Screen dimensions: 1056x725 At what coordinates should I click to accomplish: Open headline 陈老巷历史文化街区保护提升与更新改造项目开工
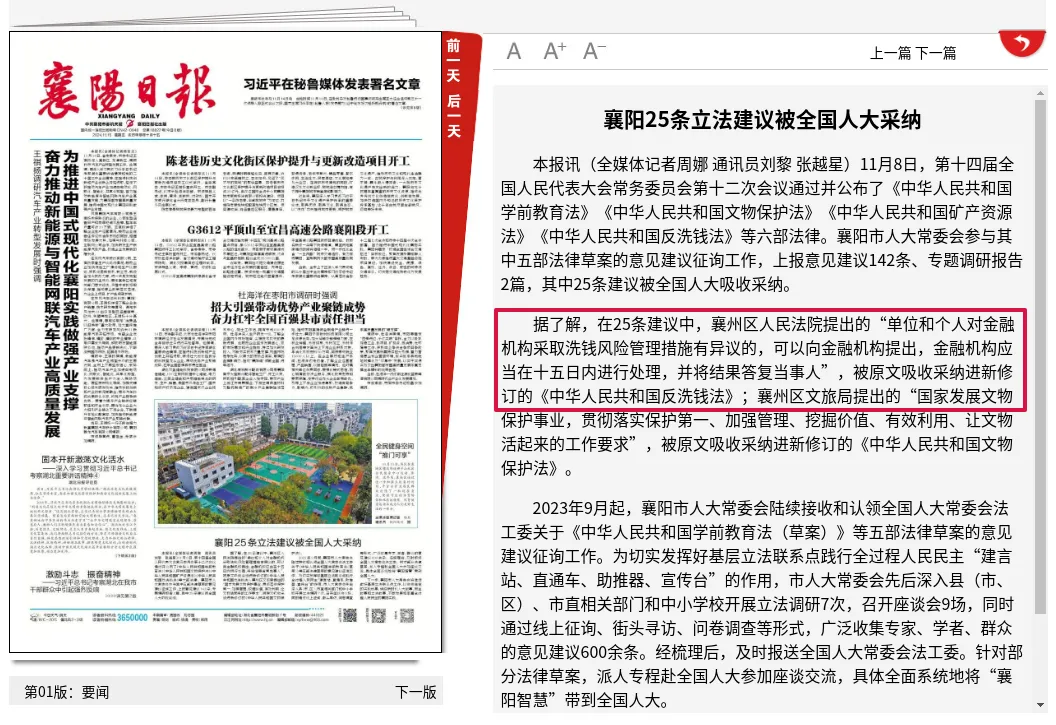288,161
